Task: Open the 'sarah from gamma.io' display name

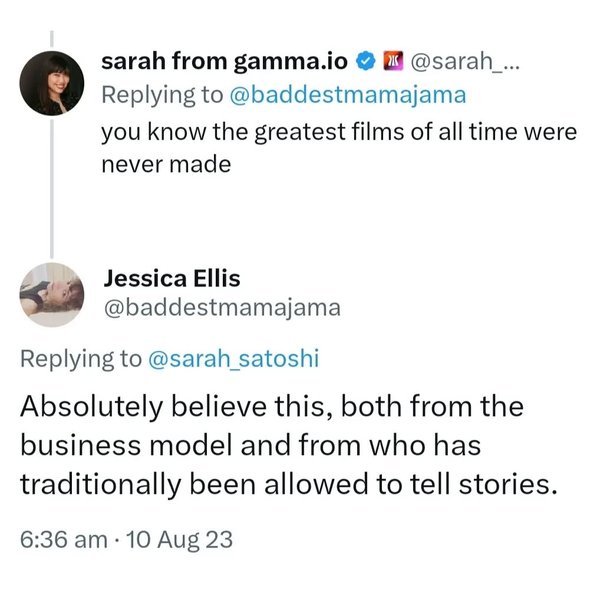Action: pyautogui.click(x=225, y=62)
